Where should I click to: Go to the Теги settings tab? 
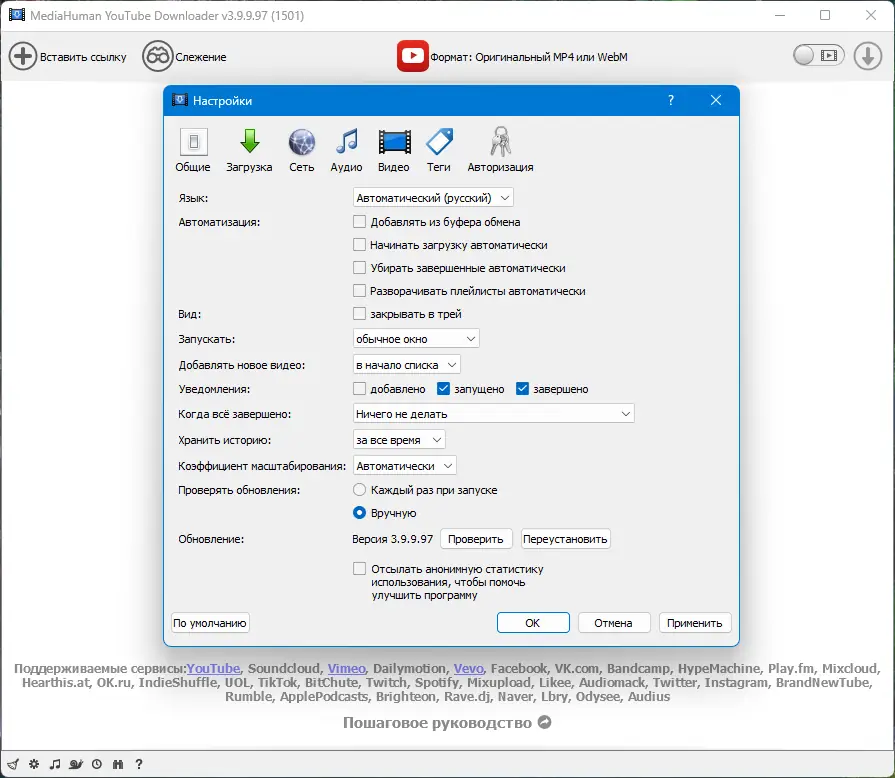coord(439,150)
